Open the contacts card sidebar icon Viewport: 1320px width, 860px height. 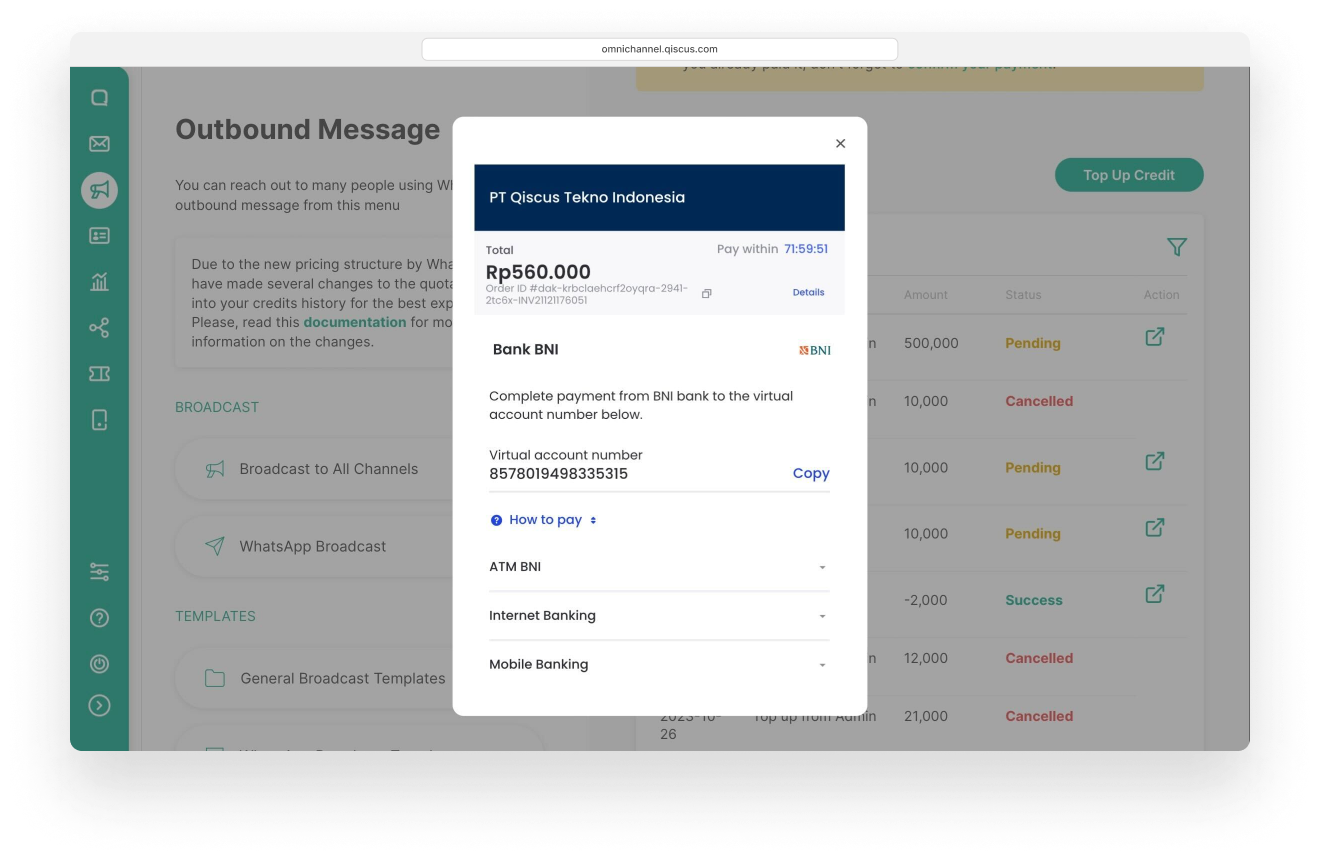coord(99,236)
